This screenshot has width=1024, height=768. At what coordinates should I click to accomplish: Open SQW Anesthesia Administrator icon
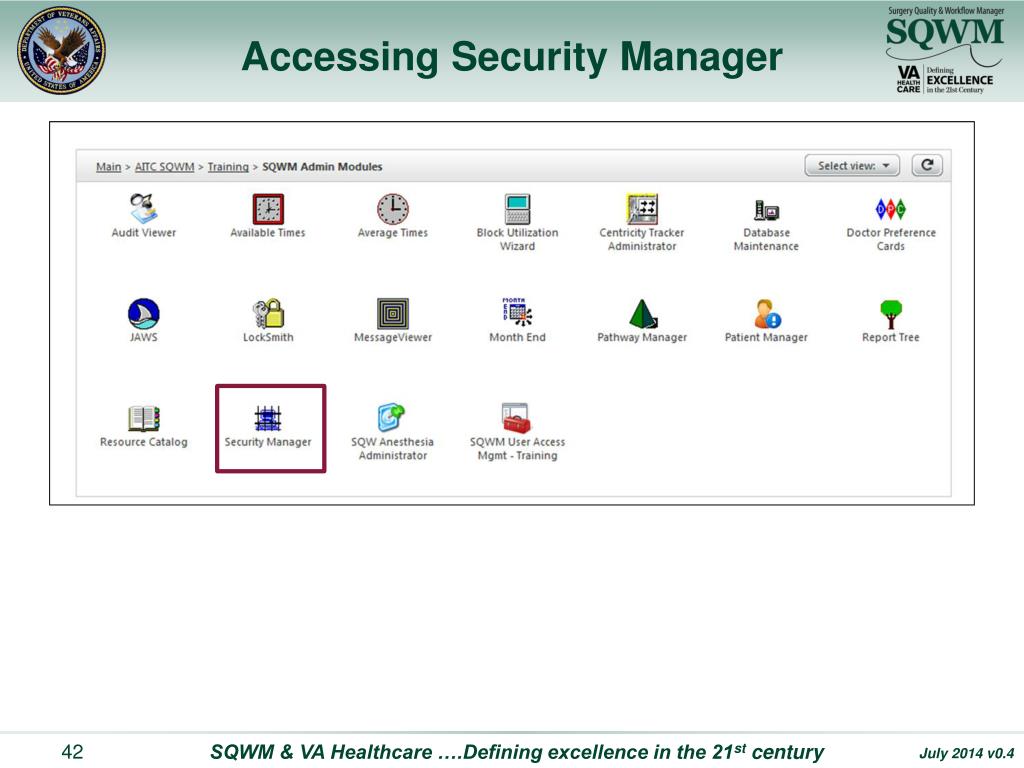tap(392, 418)
